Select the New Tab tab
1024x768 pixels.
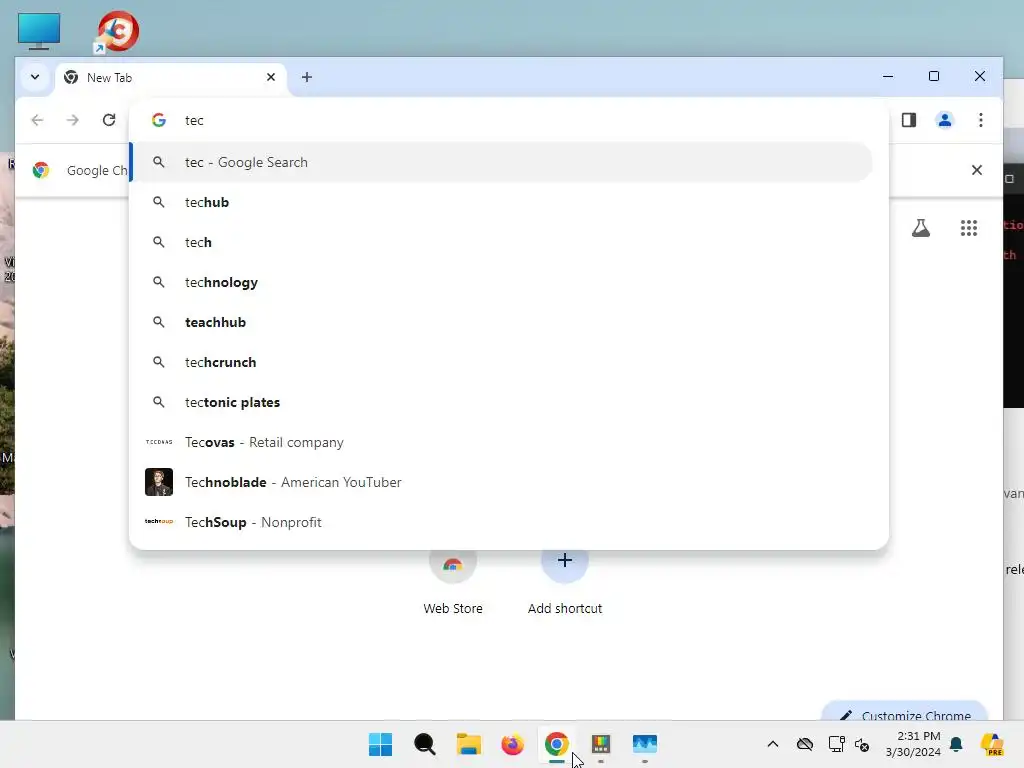click(x=171, y=78)
